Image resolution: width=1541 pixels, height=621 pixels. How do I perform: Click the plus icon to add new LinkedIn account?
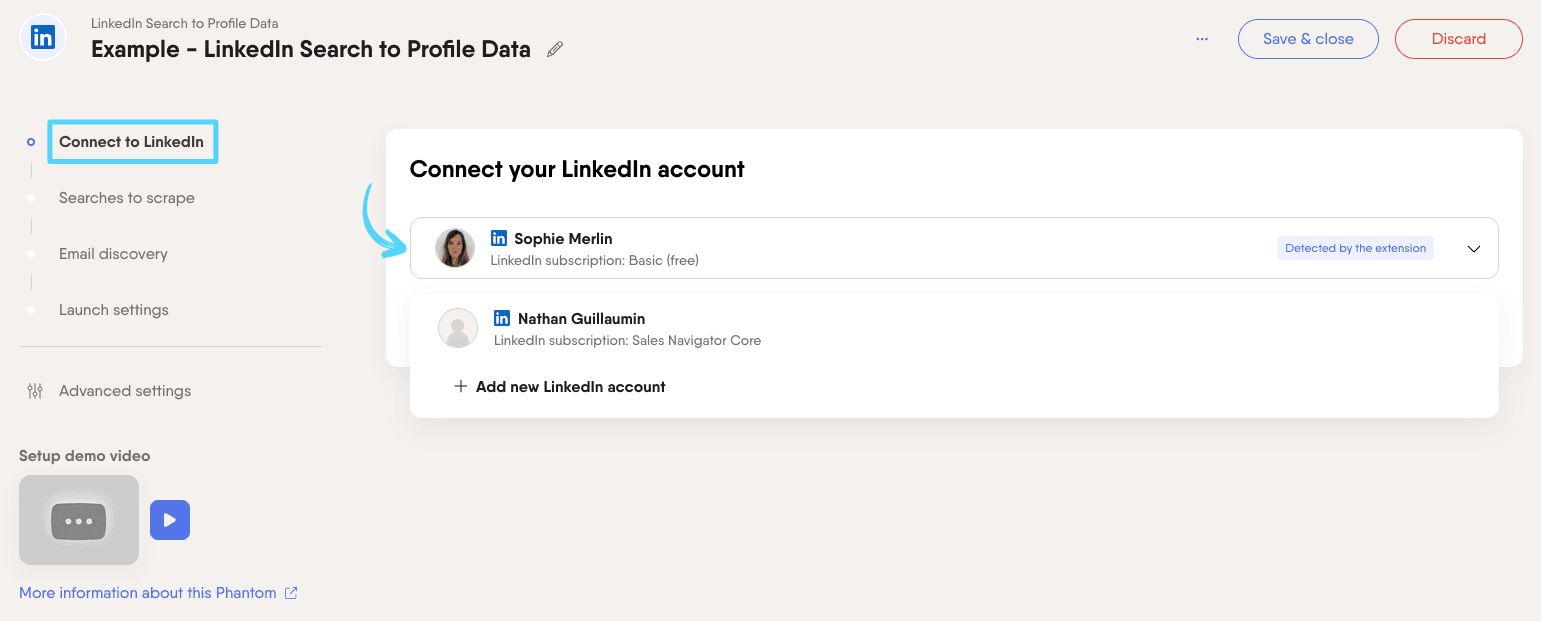tap(461, 386)
